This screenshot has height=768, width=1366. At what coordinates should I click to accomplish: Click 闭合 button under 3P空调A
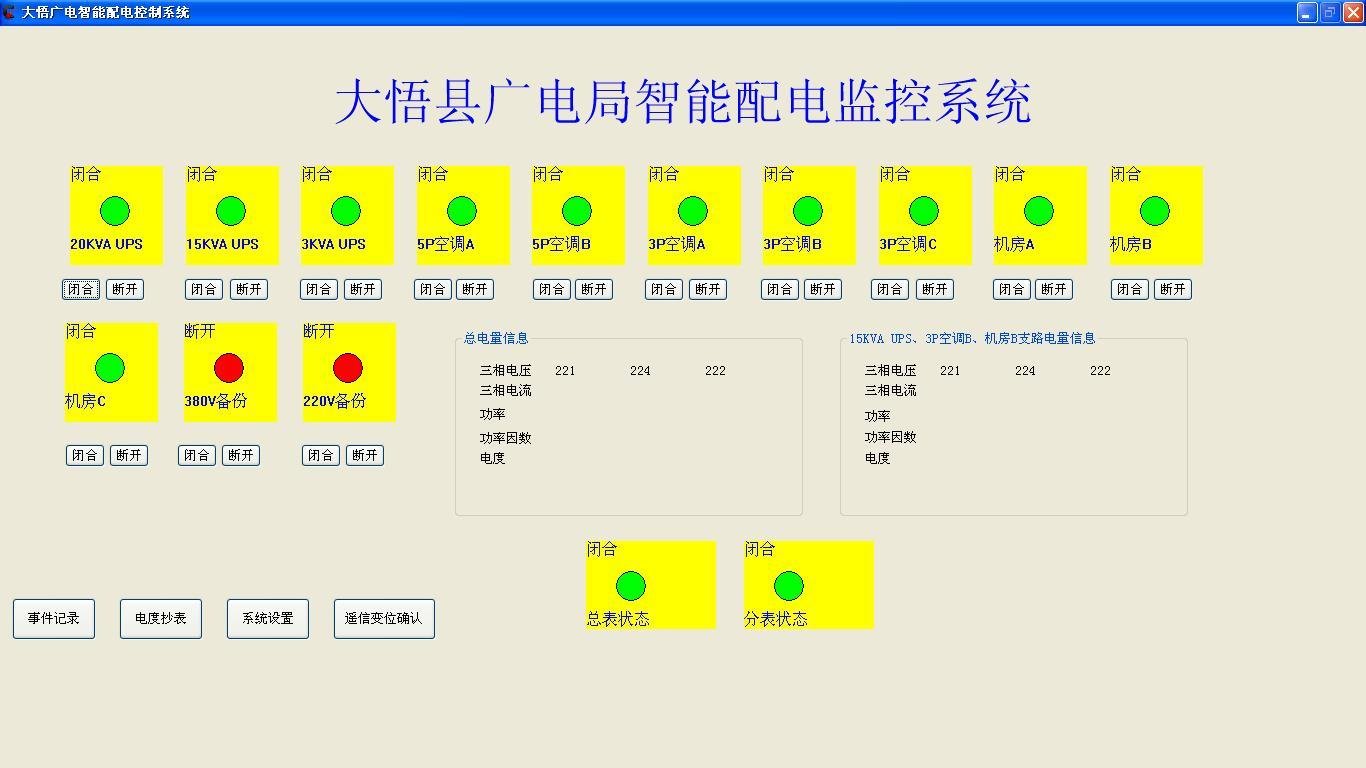coord(664,289)
